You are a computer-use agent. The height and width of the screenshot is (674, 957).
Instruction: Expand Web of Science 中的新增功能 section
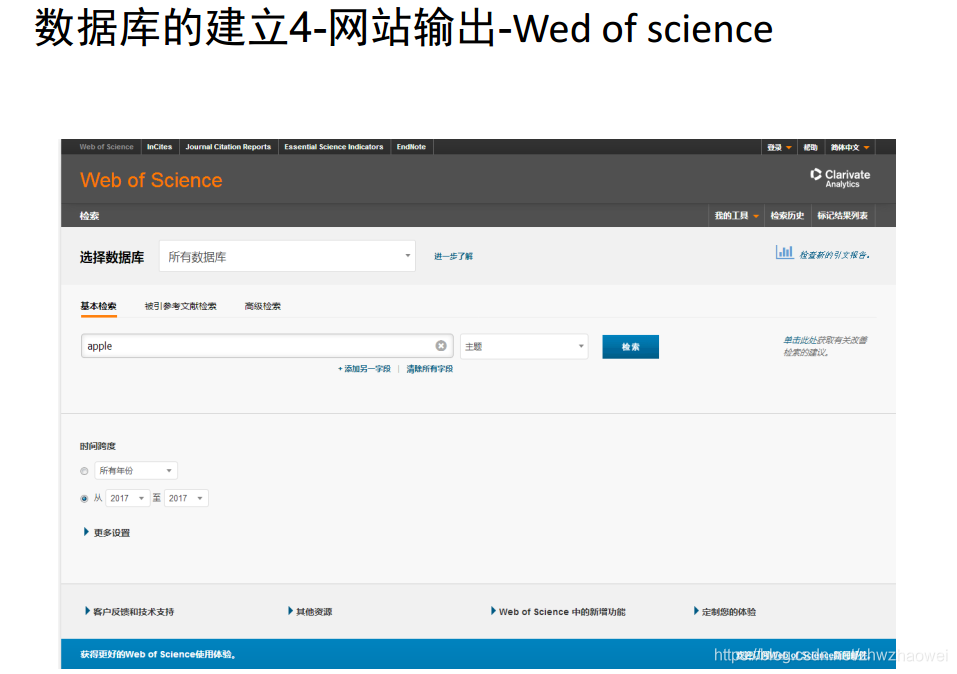tap(558, 611)
